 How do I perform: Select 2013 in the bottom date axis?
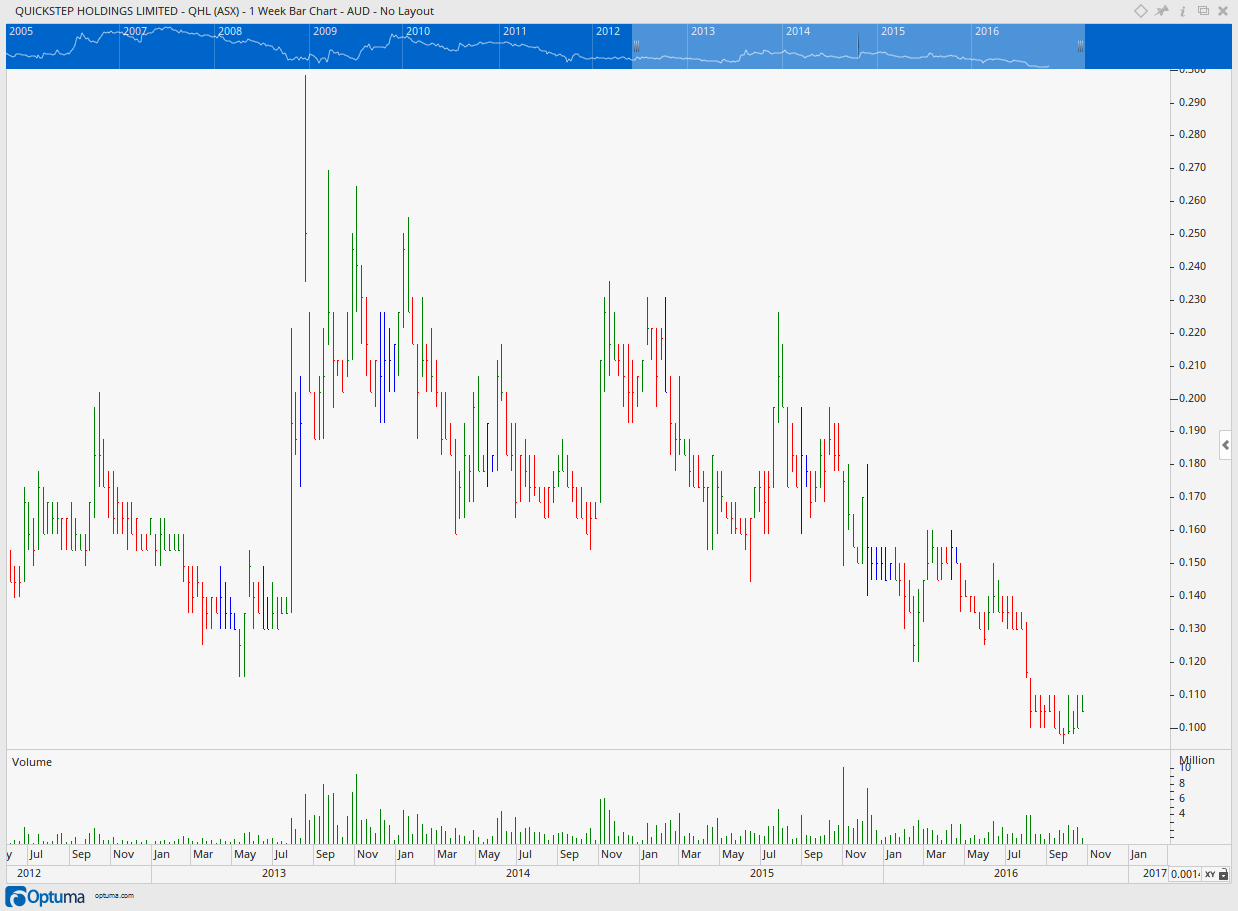pyautogui.click(x=273, y=874)
